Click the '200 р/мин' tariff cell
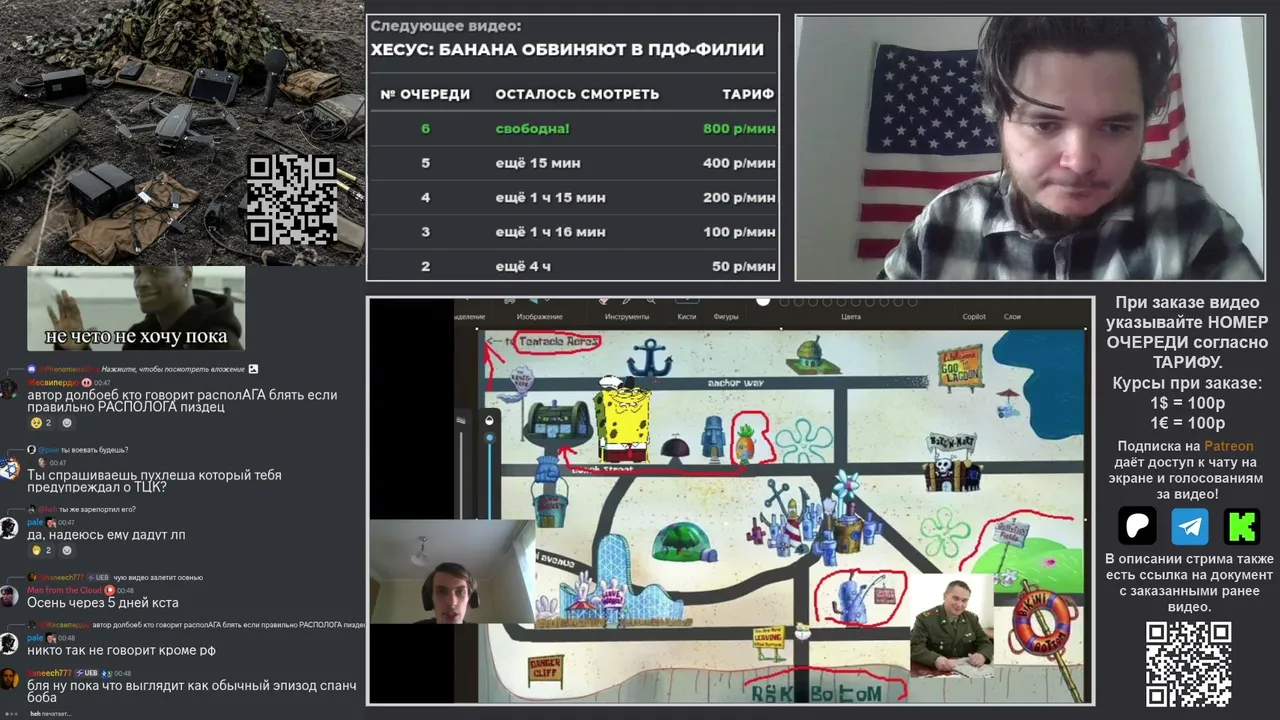 coord(739,198)
